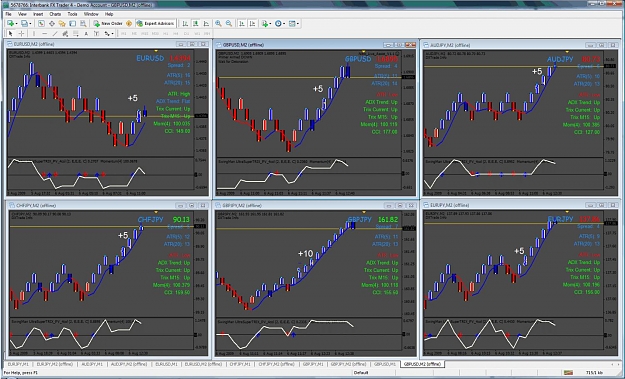Switch chart to candlesticks style
Image resolution: width=625 pixels, height=379 pixels.
(196, 24)
